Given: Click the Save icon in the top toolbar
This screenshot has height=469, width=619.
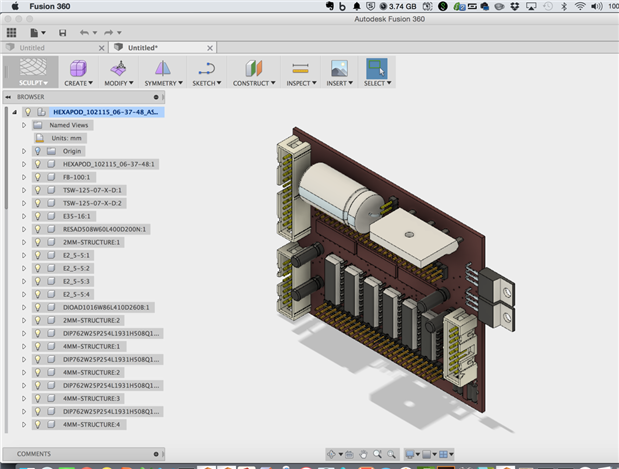Looking at the screenshot, I should click(63, 33).
